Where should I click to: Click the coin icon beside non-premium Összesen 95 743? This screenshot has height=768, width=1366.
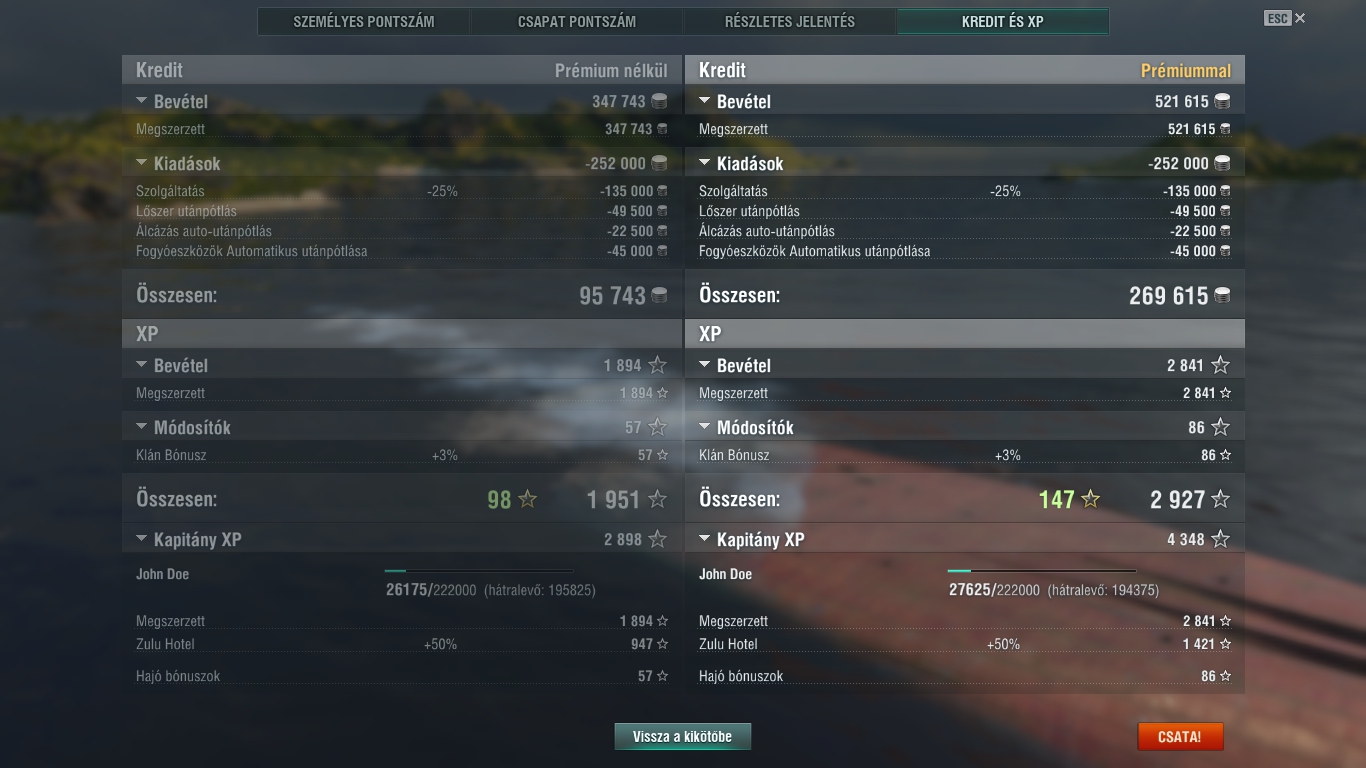[x=658, y=296]
